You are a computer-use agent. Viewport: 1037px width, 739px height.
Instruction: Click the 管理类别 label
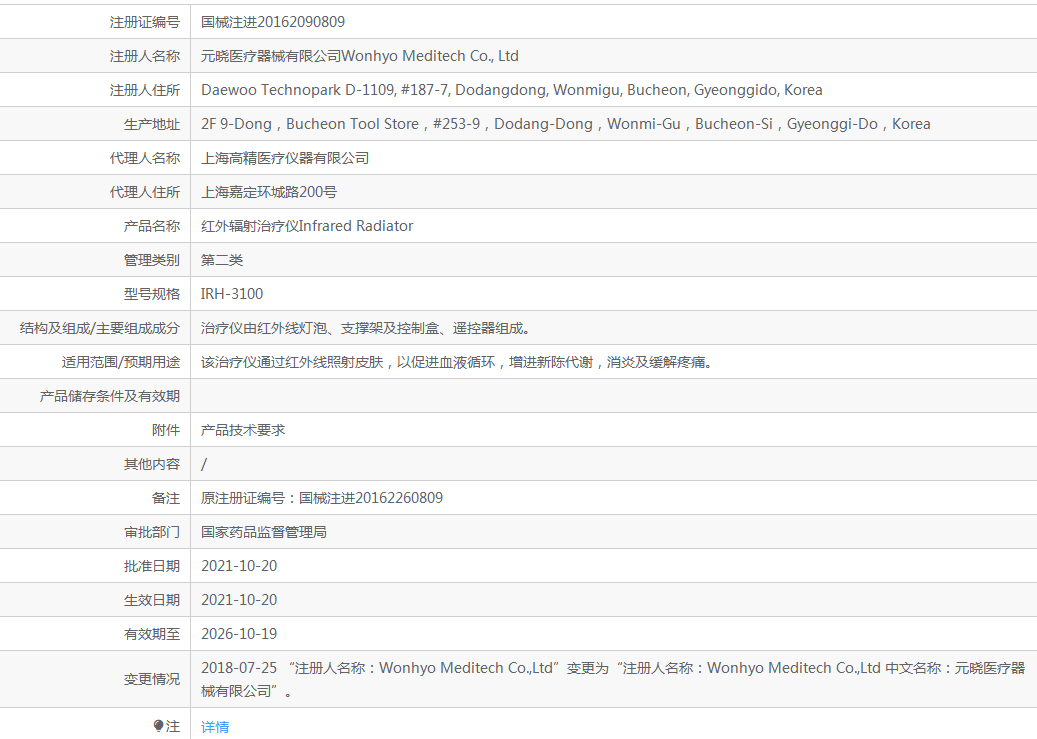(152, 260)
